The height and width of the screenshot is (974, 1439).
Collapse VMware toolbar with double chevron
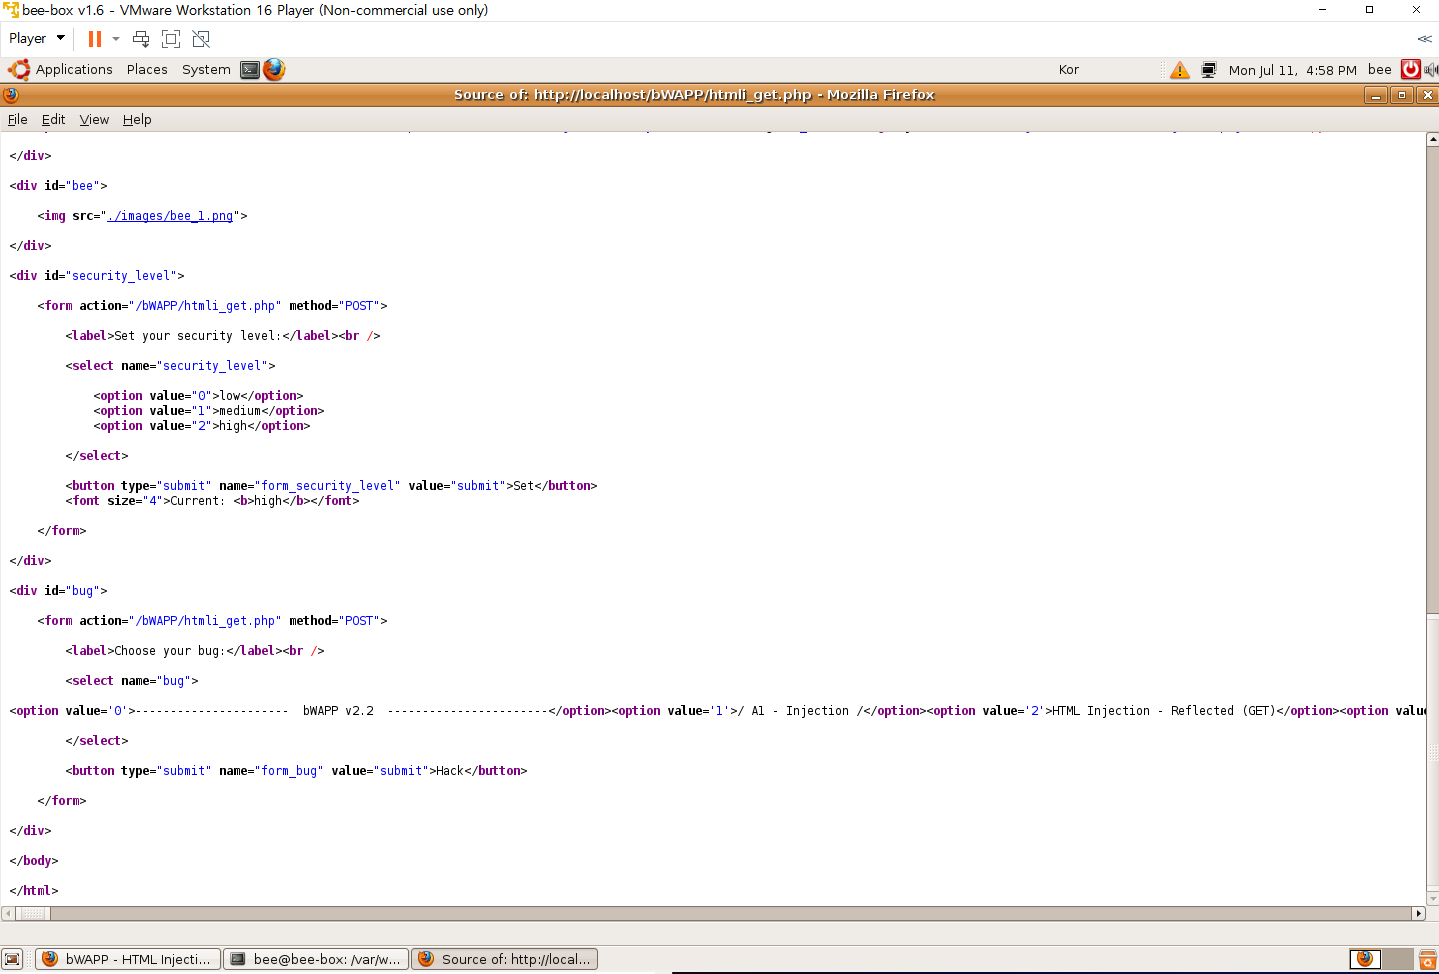[x=1424, y=39]
